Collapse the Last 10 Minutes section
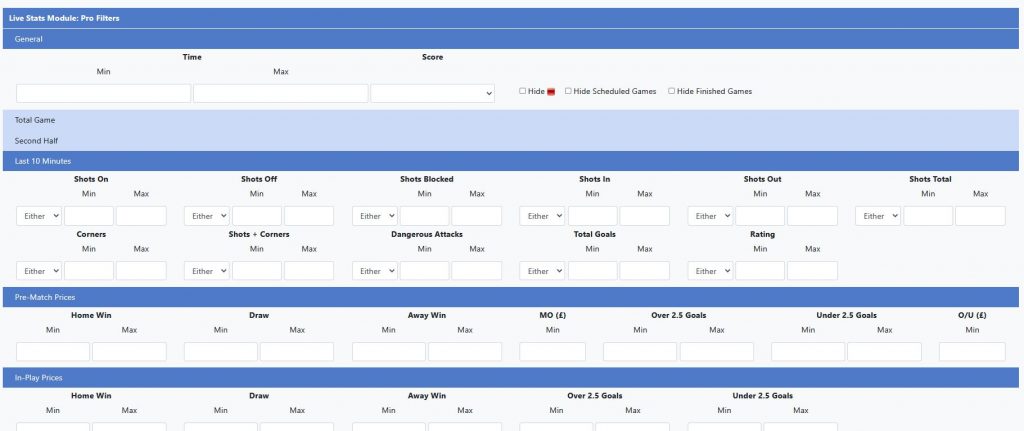 click(x=43, y=161)
